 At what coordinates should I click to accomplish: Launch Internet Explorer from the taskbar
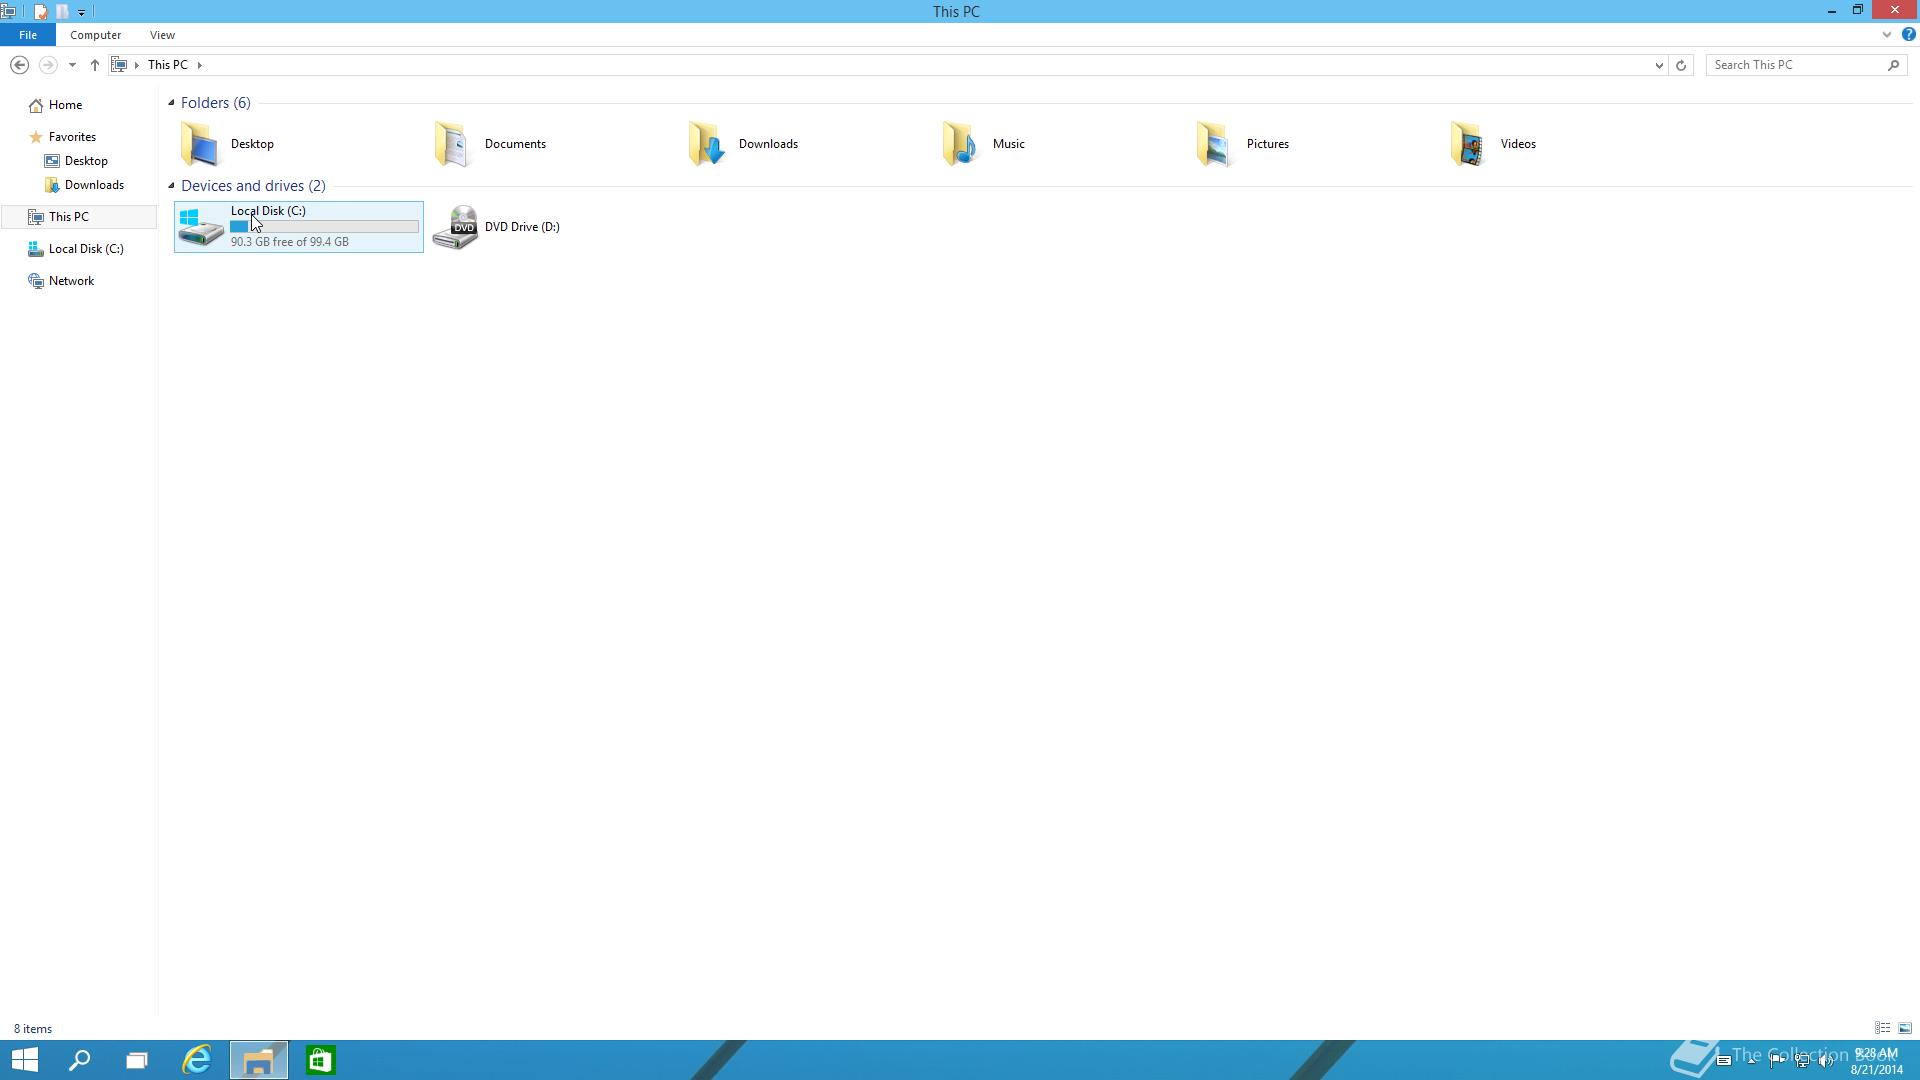(197, 1060)
